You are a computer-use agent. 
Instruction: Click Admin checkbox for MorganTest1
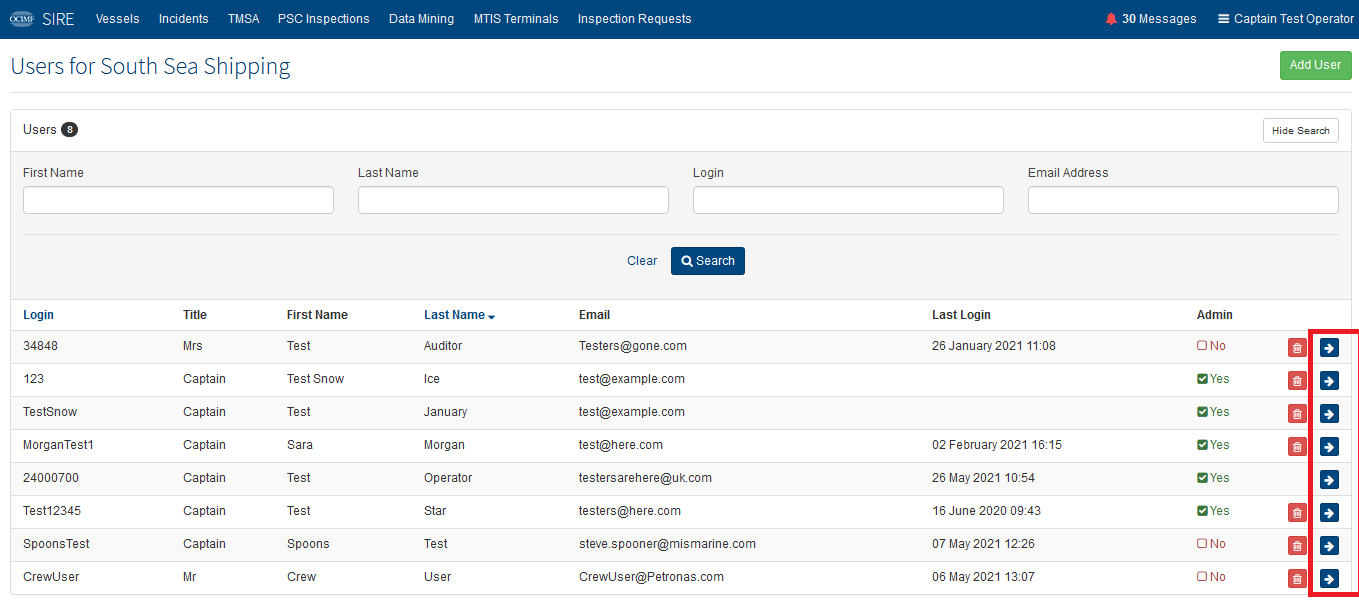(1202, 445)
